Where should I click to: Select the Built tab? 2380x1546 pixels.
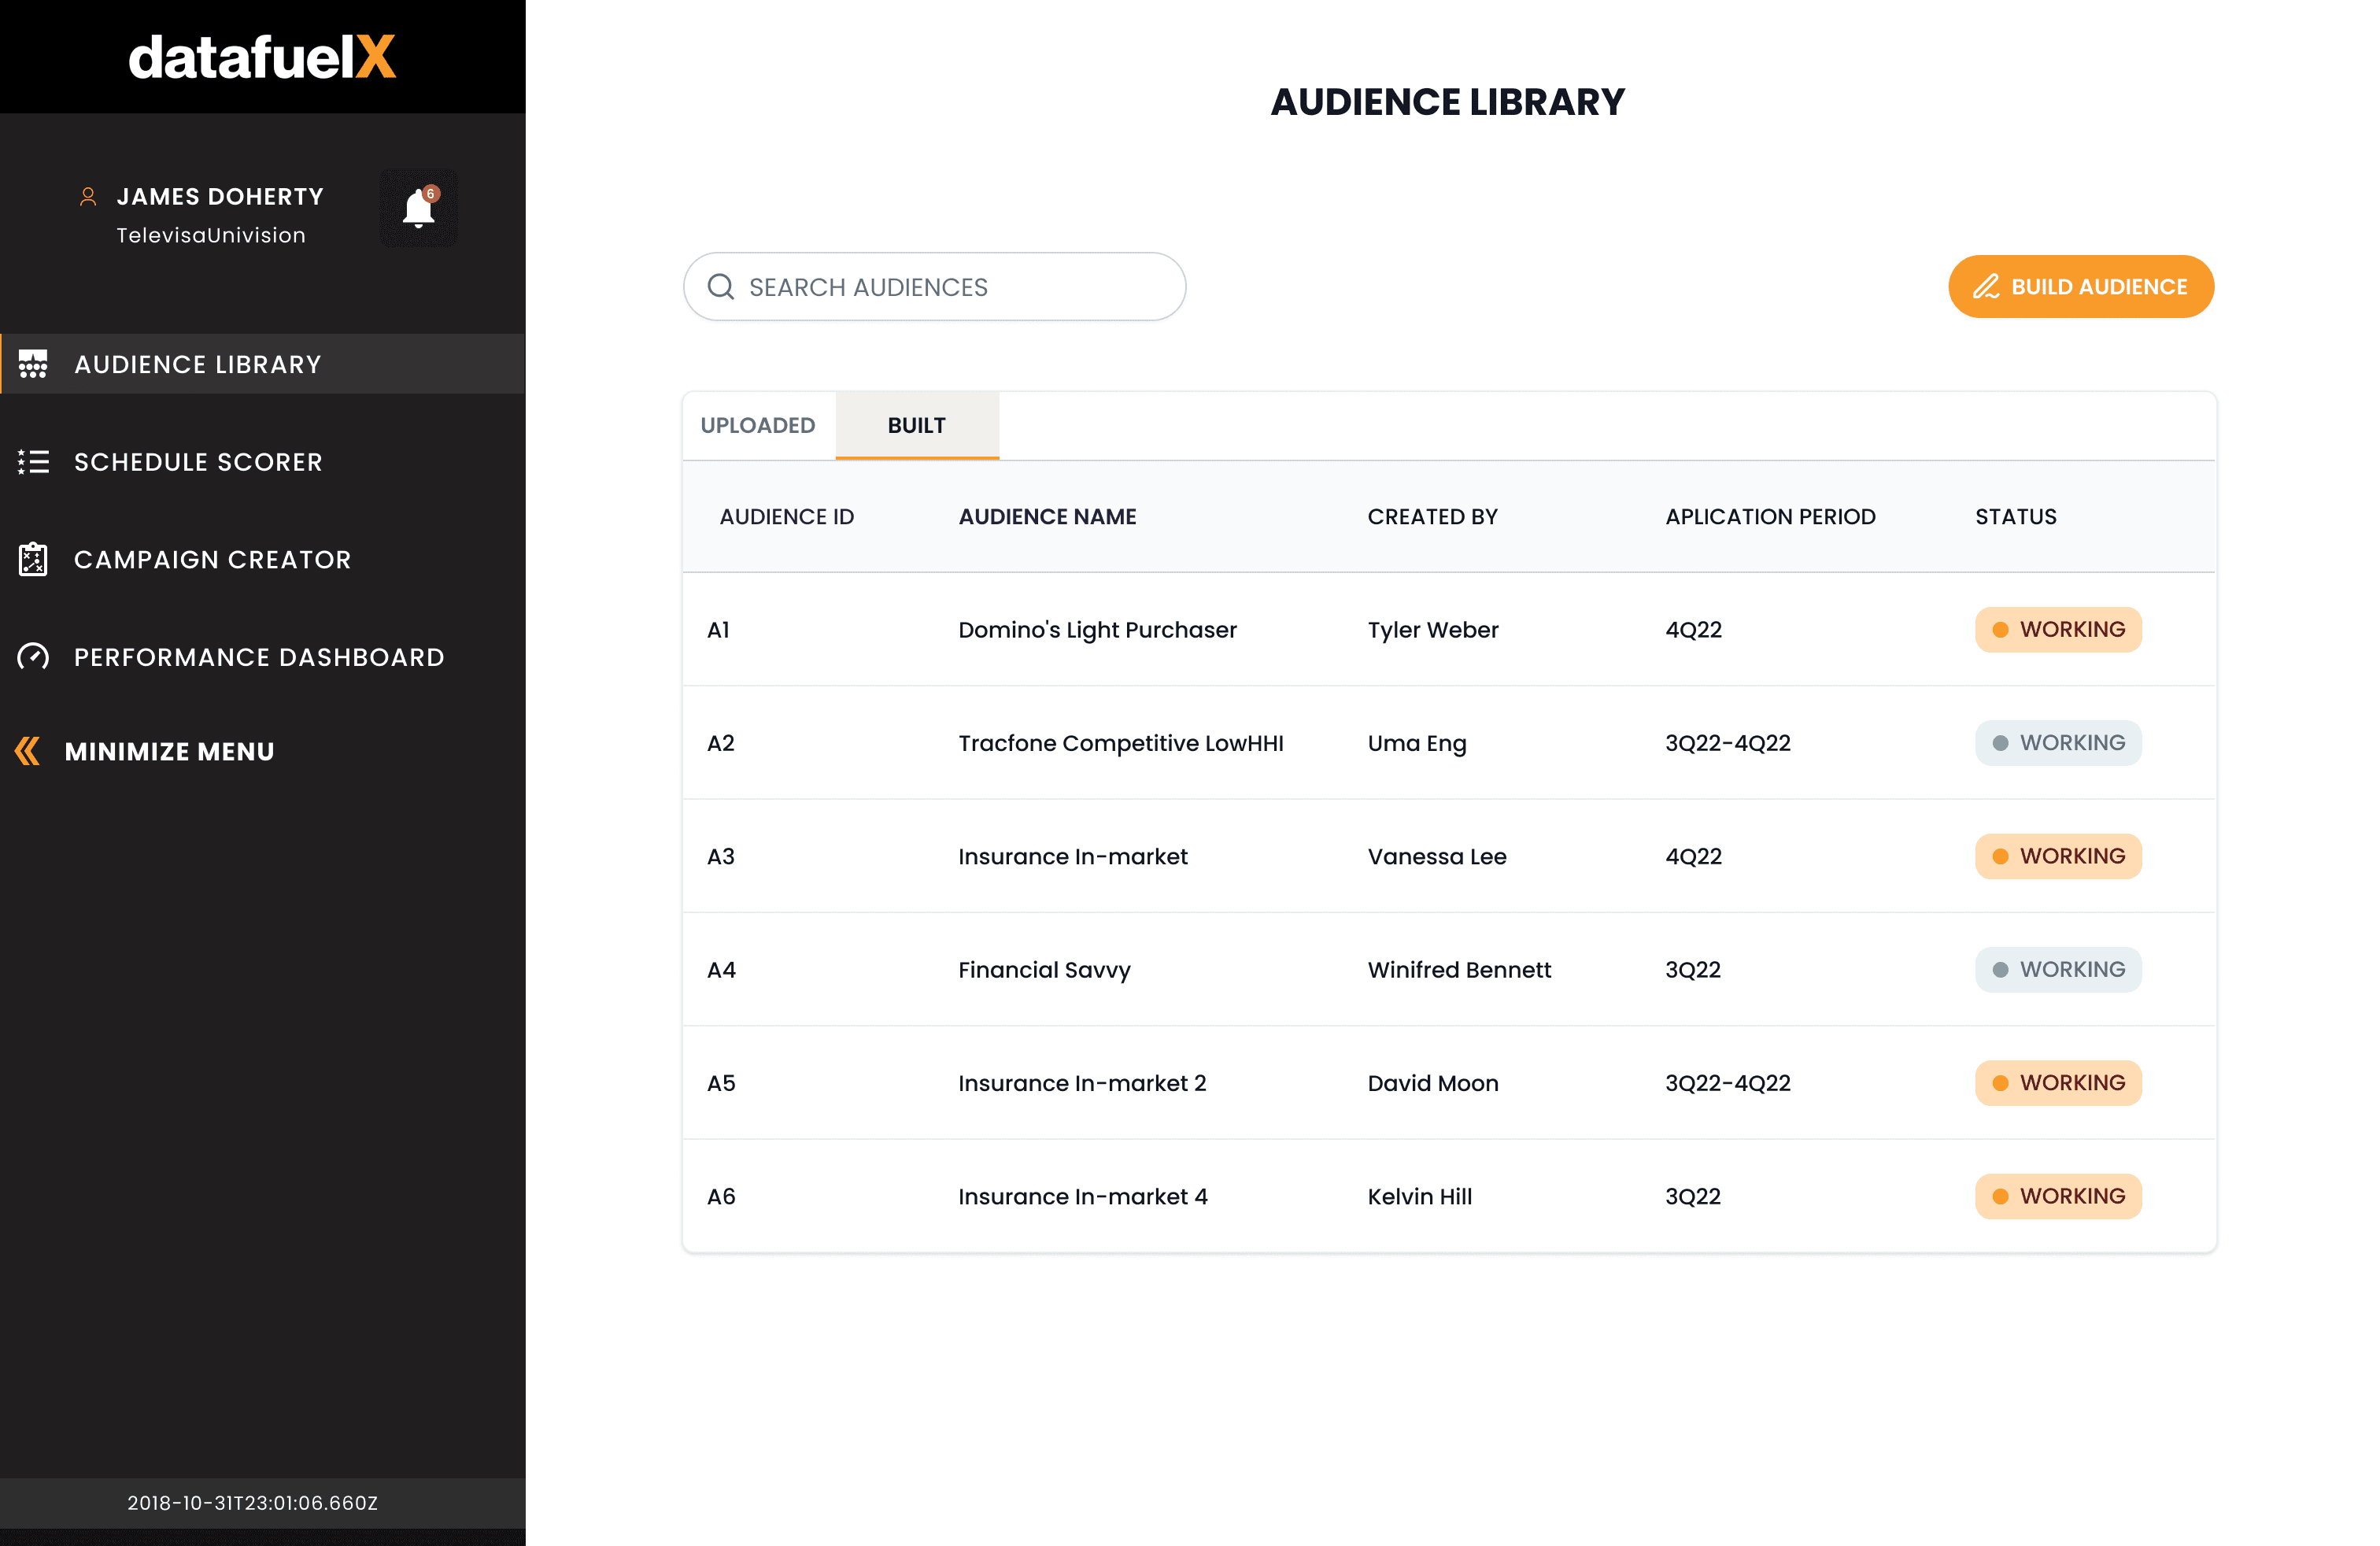917,426
